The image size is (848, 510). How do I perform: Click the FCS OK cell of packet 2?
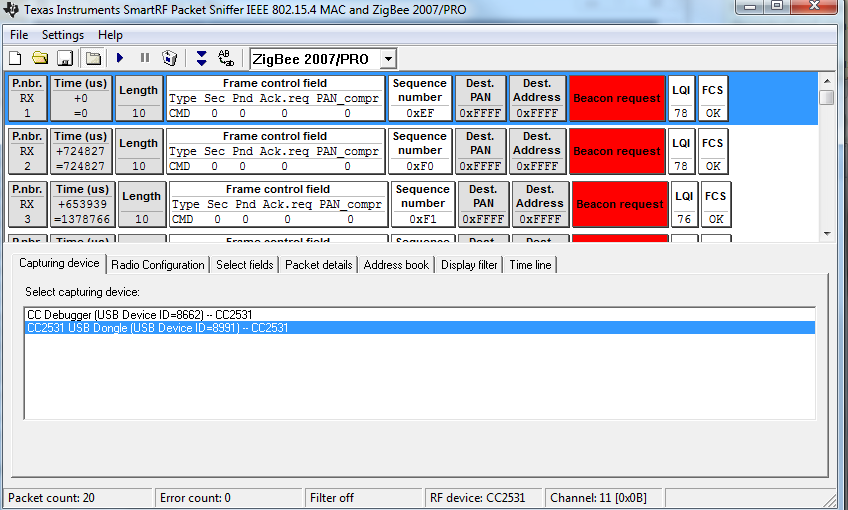[x=713, y=151]
